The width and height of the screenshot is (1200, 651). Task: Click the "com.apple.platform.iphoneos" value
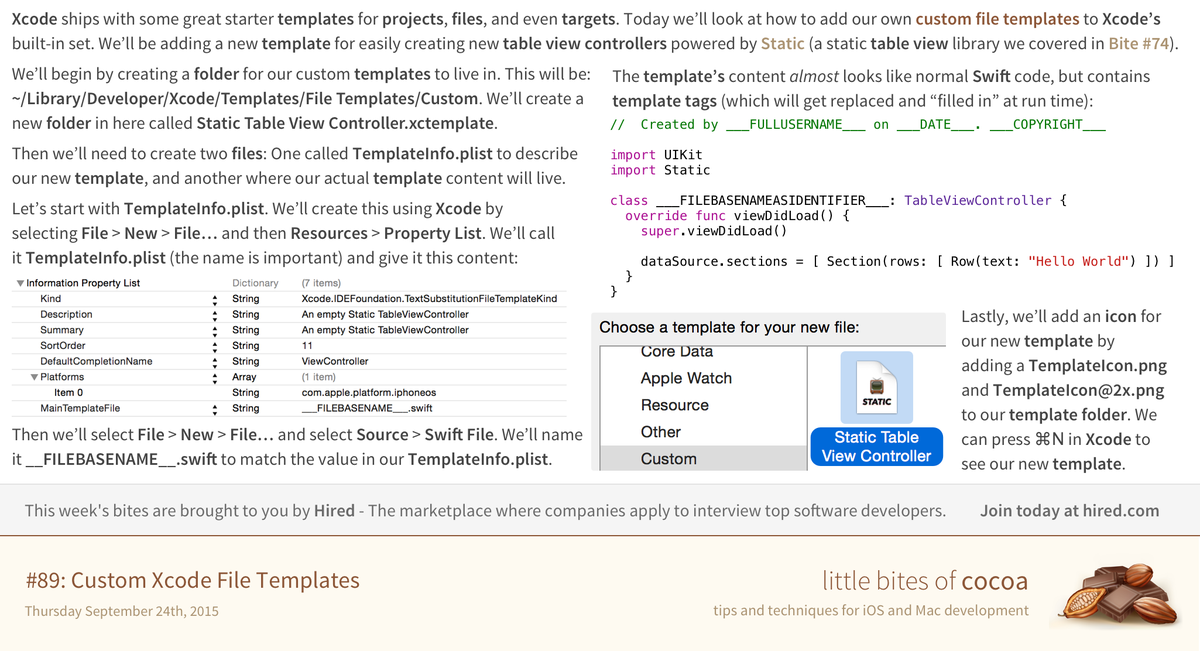(369, 393)
